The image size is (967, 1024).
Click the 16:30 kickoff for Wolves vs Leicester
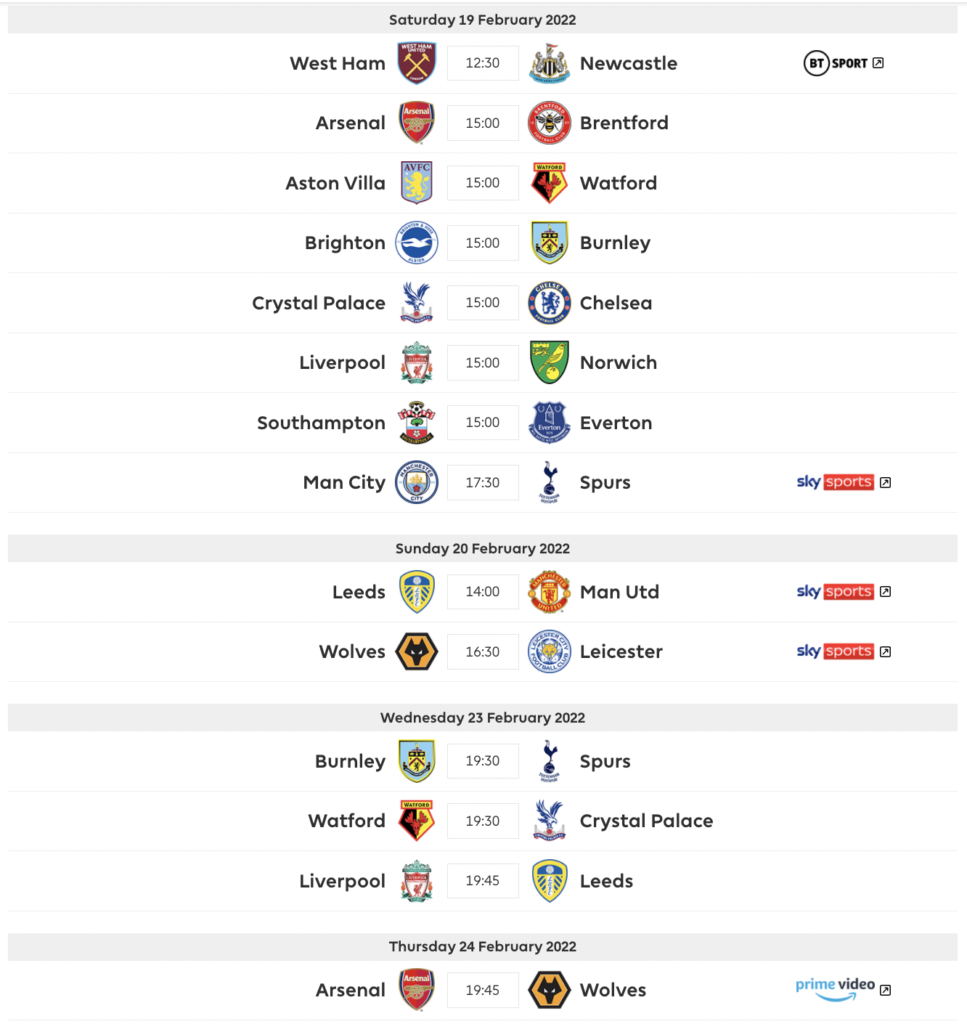click(483, 651)
